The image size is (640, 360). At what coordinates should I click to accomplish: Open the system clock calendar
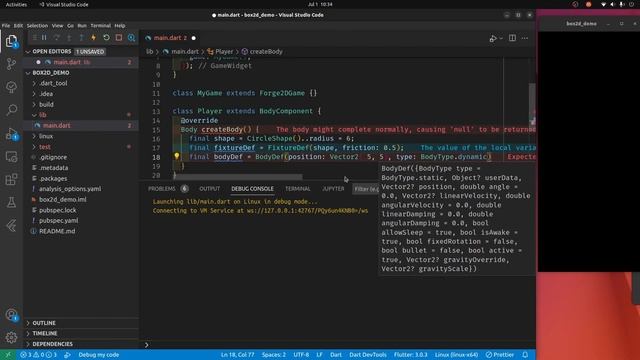click(320, 4)
